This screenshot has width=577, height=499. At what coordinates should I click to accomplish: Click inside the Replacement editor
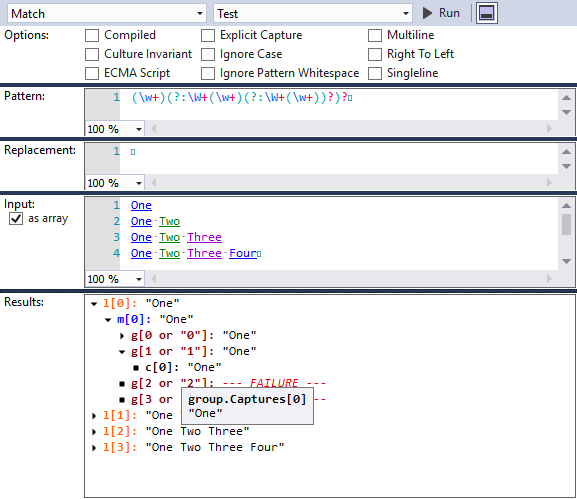339,159
